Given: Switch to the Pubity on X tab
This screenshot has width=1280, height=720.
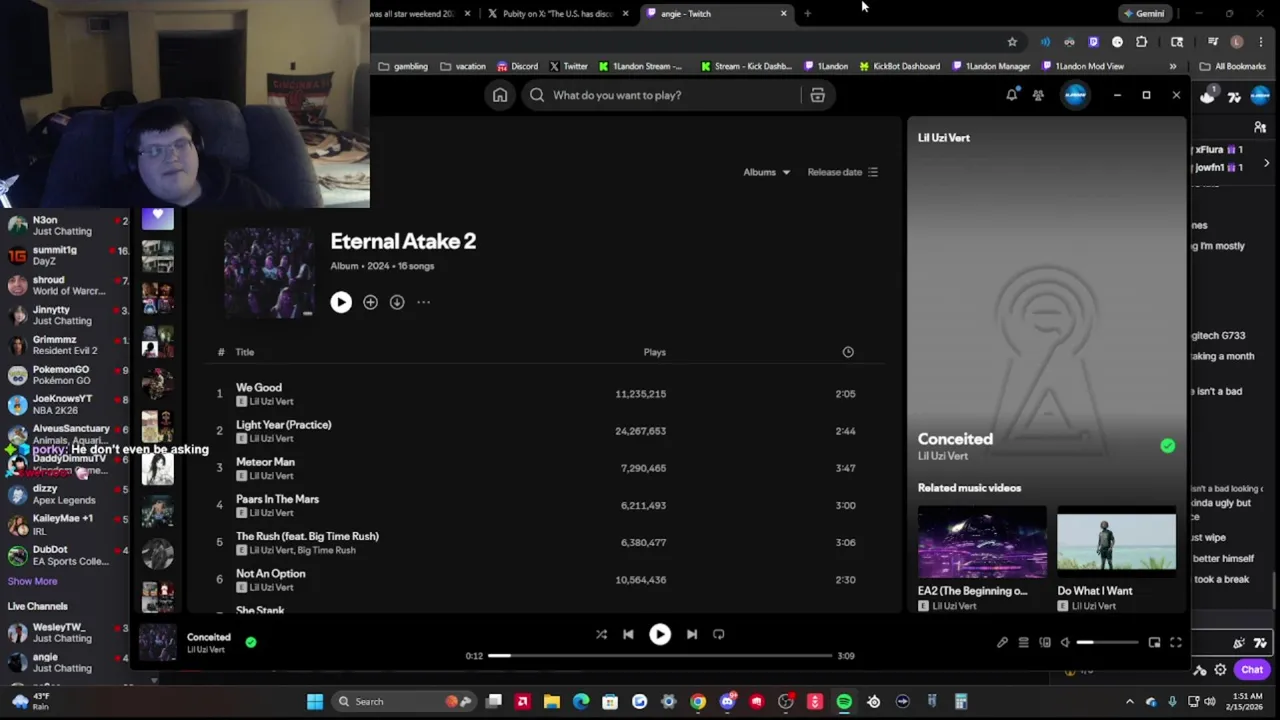Looking at the screenshot, I should pos(557,14).
